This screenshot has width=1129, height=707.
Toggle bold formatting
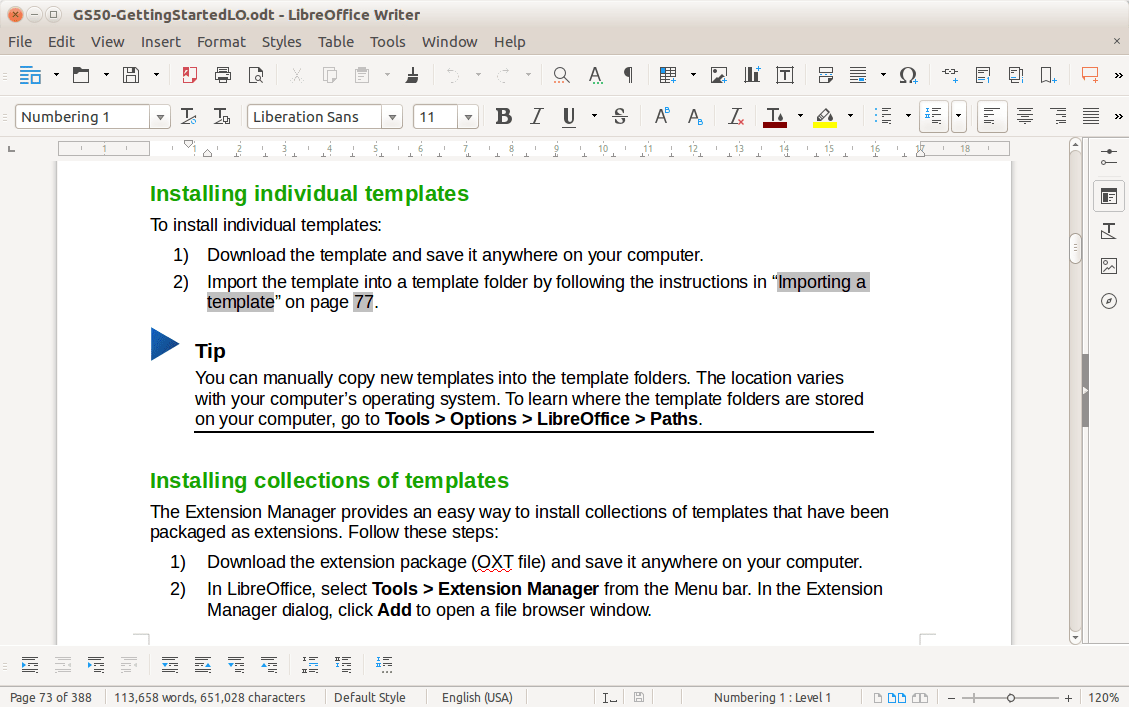coord(503,116)
